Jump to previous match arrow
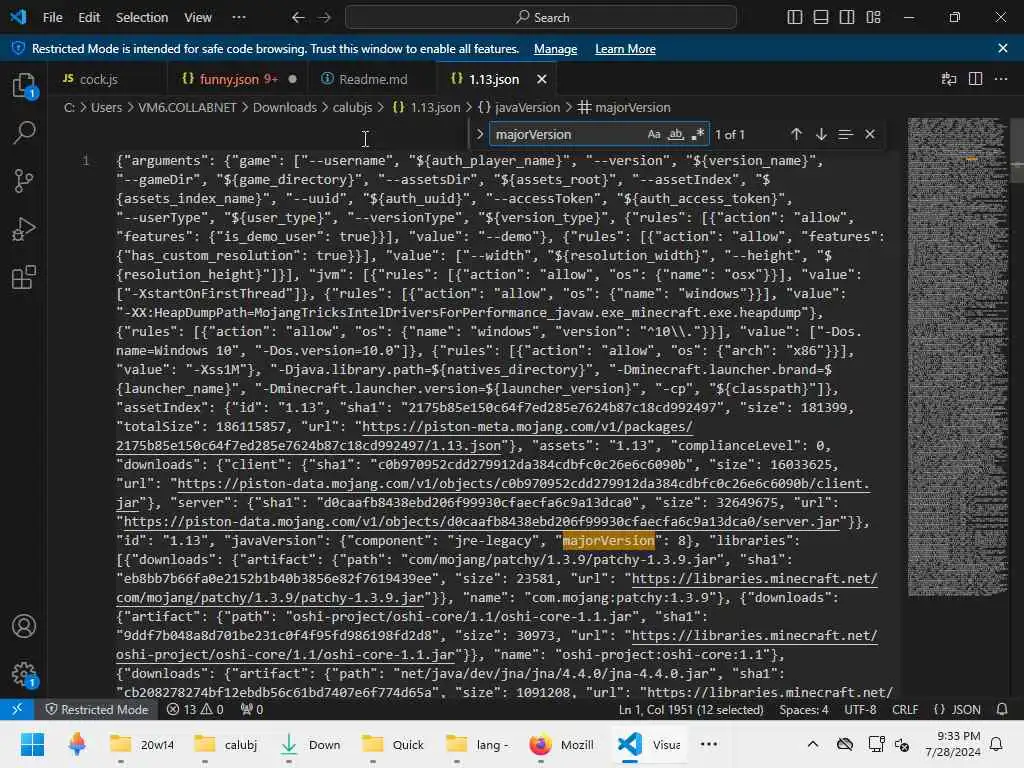 point(796,135)
